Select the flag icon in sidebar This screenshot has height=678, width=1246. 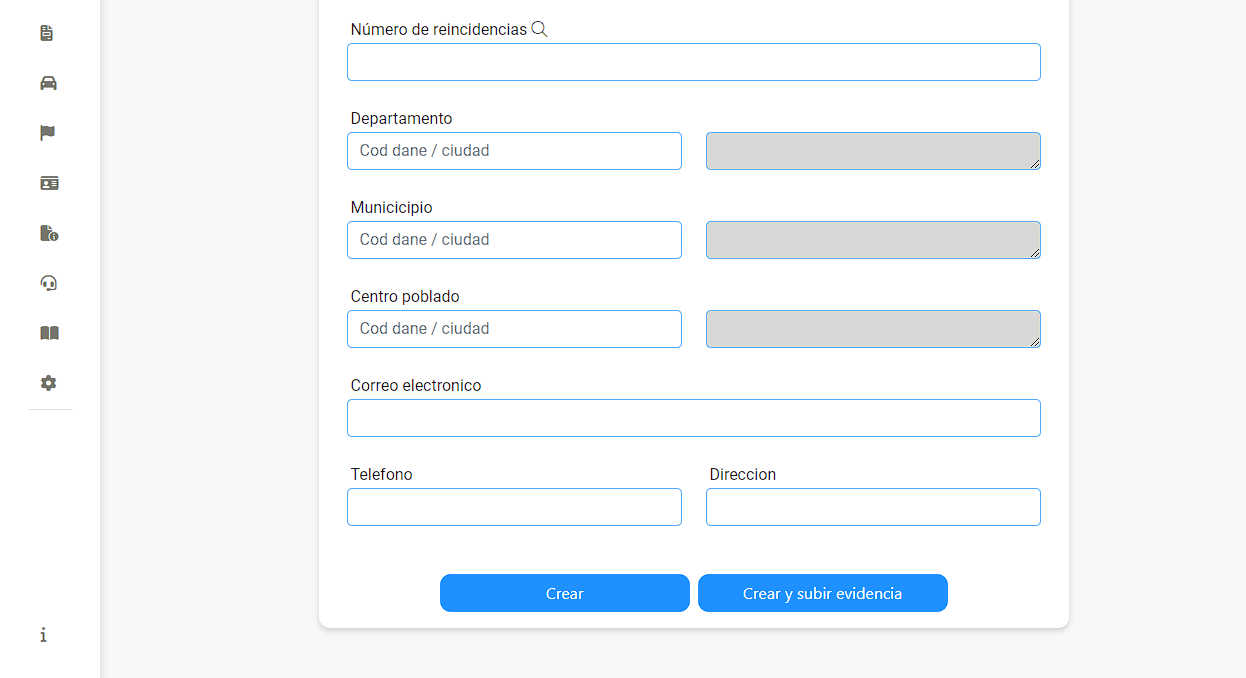click(x=48, y=133)
